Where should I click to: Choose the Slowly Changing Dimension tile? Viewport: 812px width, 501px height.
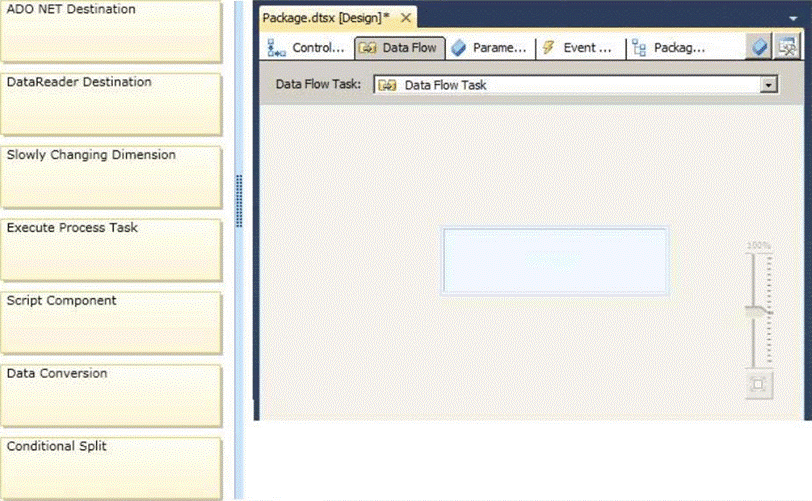coord(111,176)
